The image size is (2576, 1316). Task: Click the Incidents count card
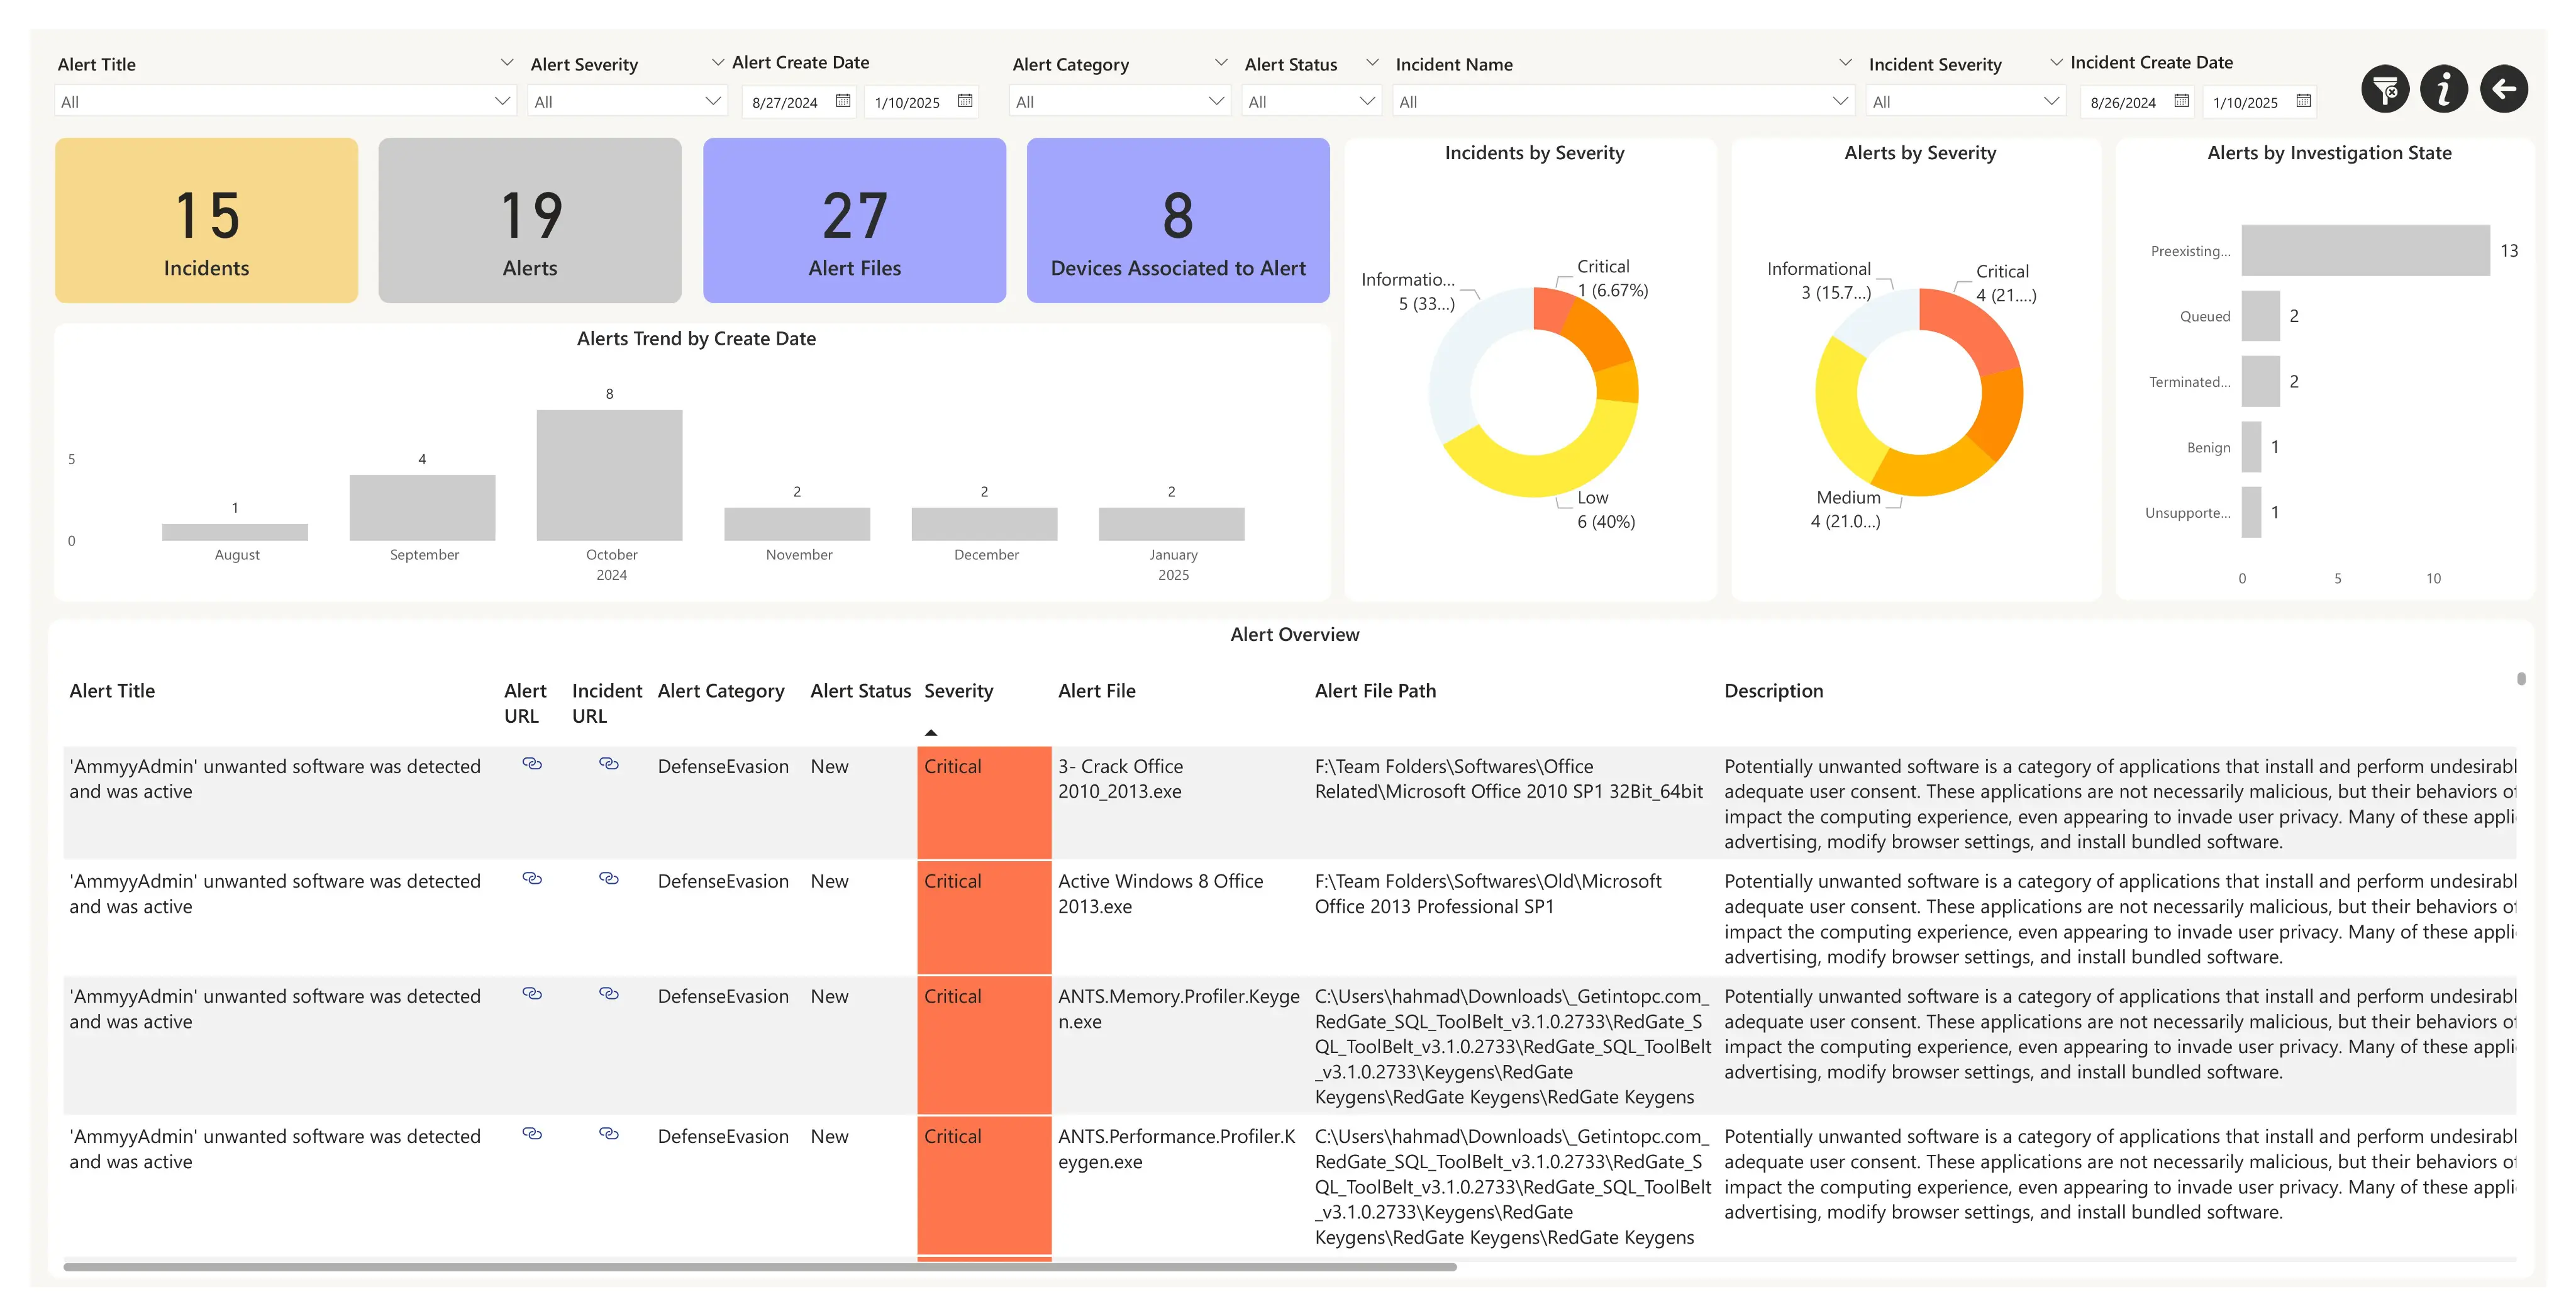tap(206, 220)
